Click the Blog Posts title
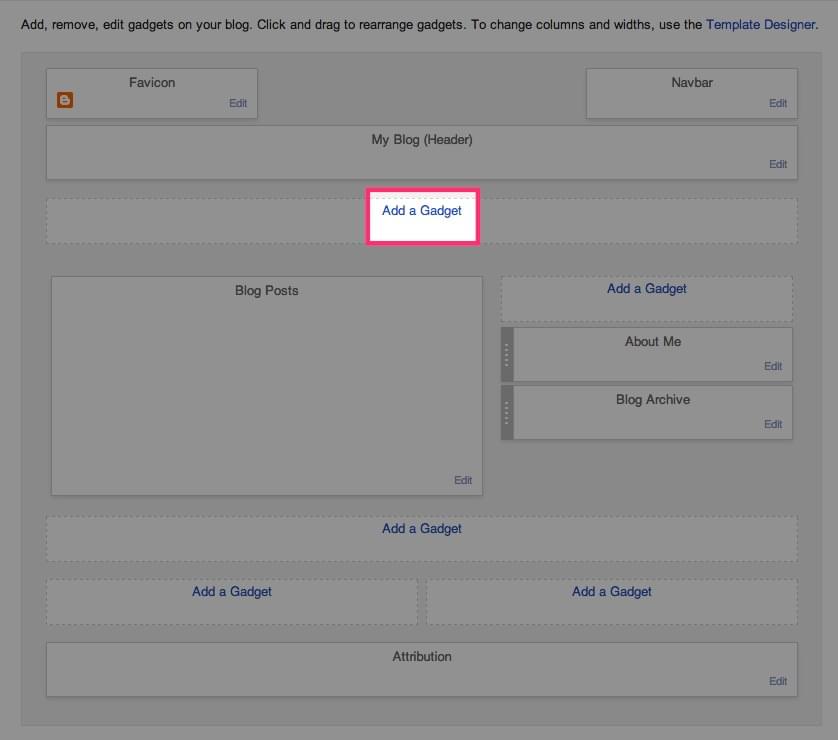838x740 pixels. [x=267, y=291]
